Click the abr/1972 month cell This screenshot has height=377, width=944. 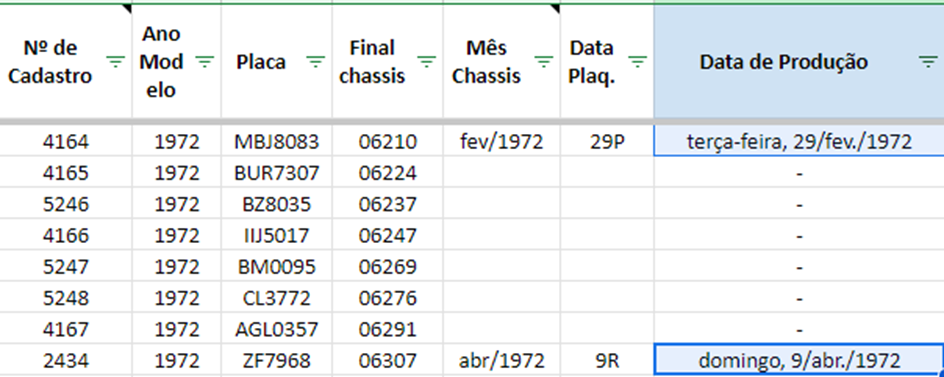coord(502,361)
